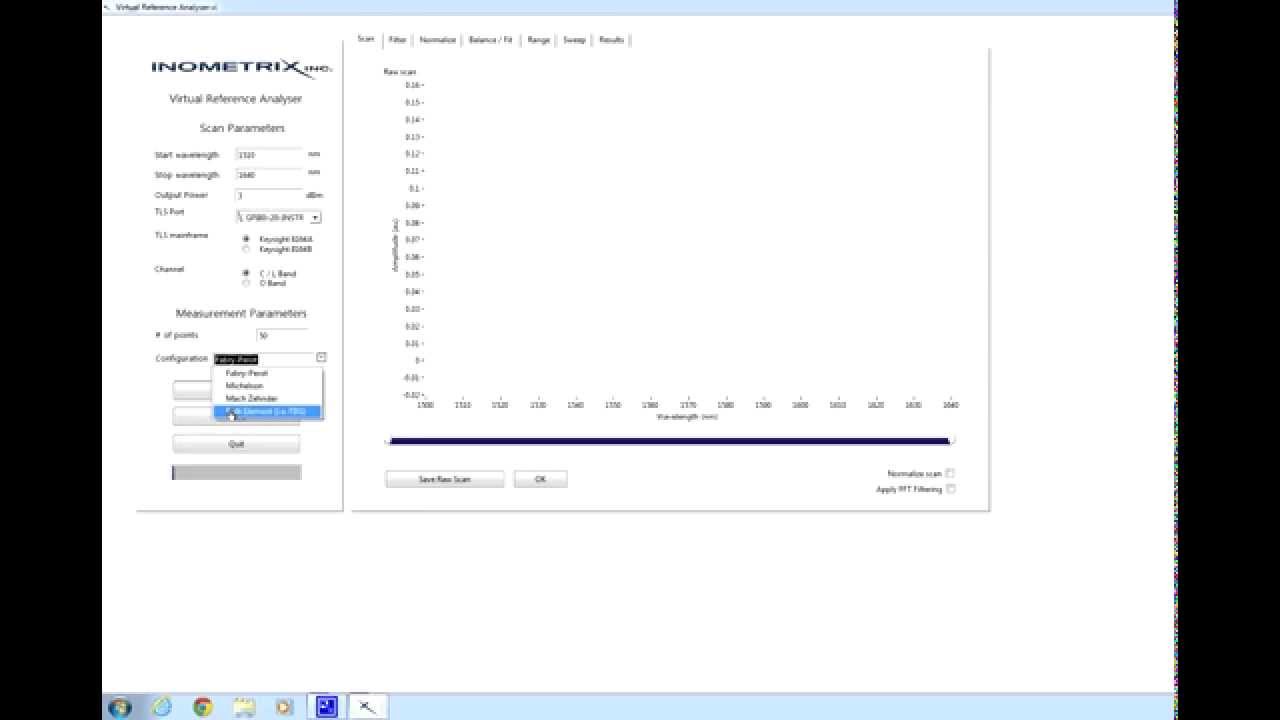1280x720 pixels.
Task: Select Keysight 8164A mainframe radio button
Action: tap(246, 239)
